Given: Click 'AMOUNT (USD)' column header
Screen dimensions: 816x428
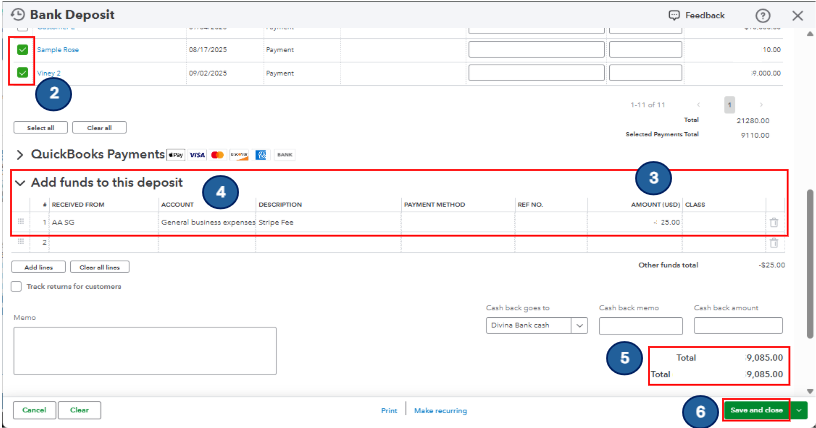Looking at the screenshot, I should 655,205.
